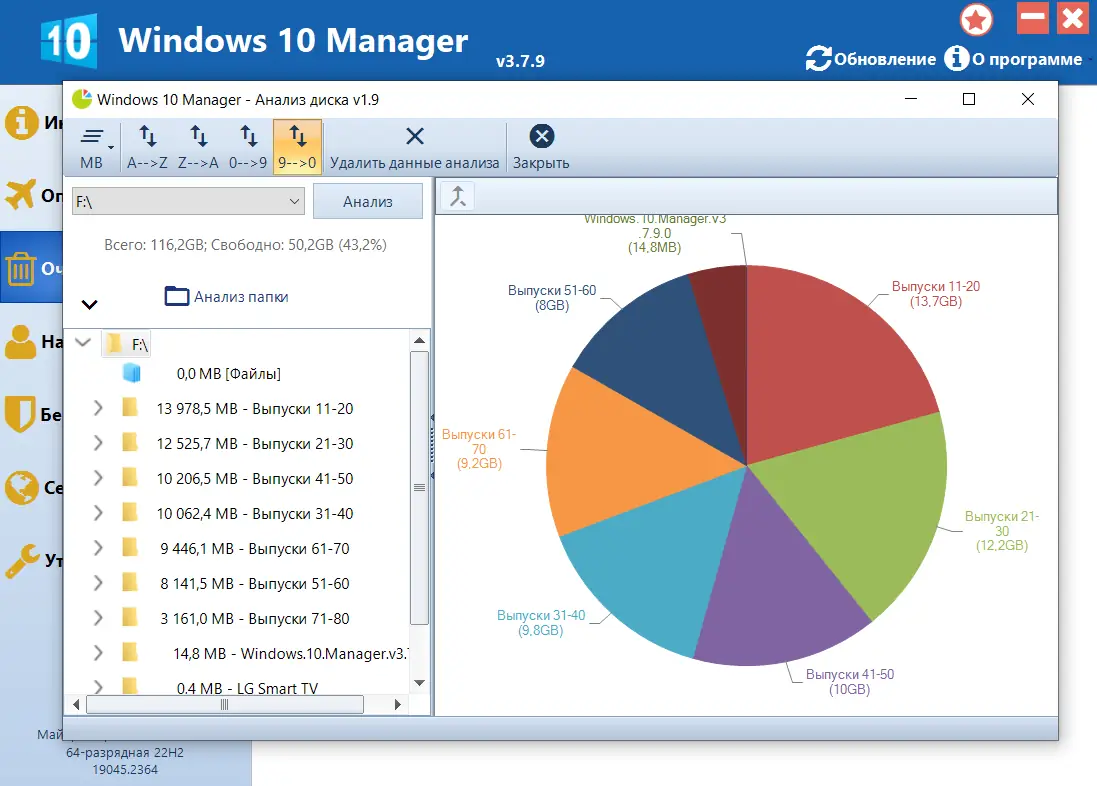Image resolution: width=1097 pixels, height=786 pixels.
Task: Click the Выпуски 11-20 folder icon
Action: (x=130, y=407)
